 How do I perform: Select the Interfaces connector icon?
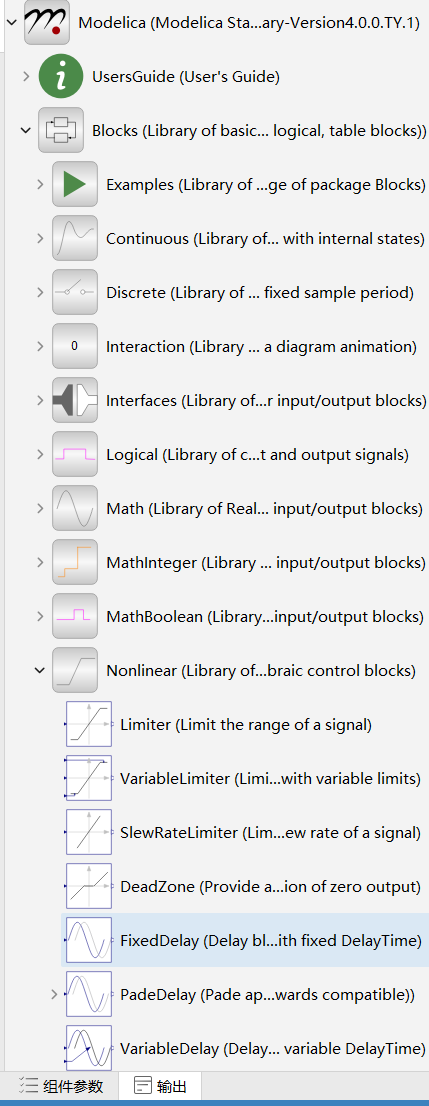(x=75, y=401)
